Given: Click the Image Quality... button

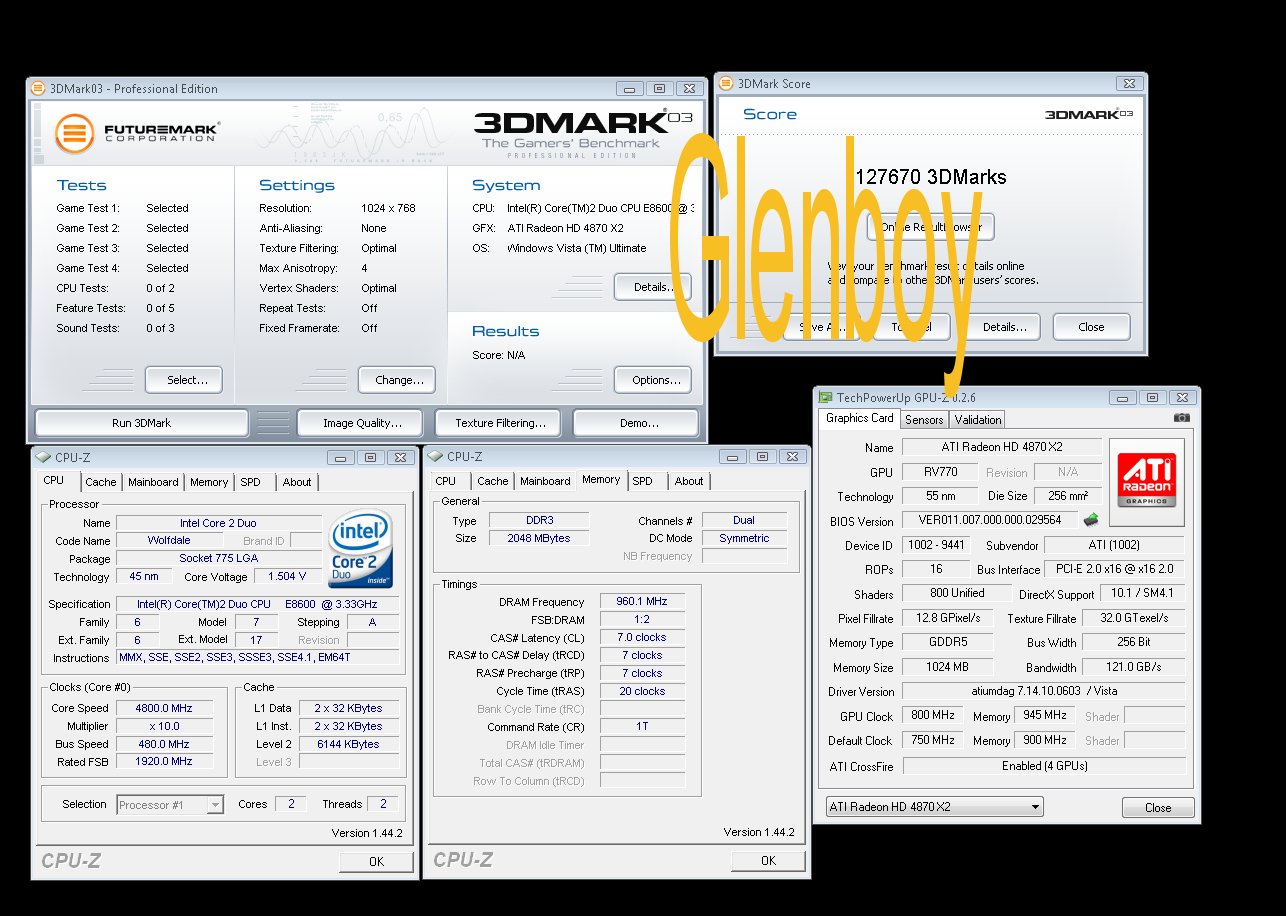Looking at the screenshot, I should (362, 423).
